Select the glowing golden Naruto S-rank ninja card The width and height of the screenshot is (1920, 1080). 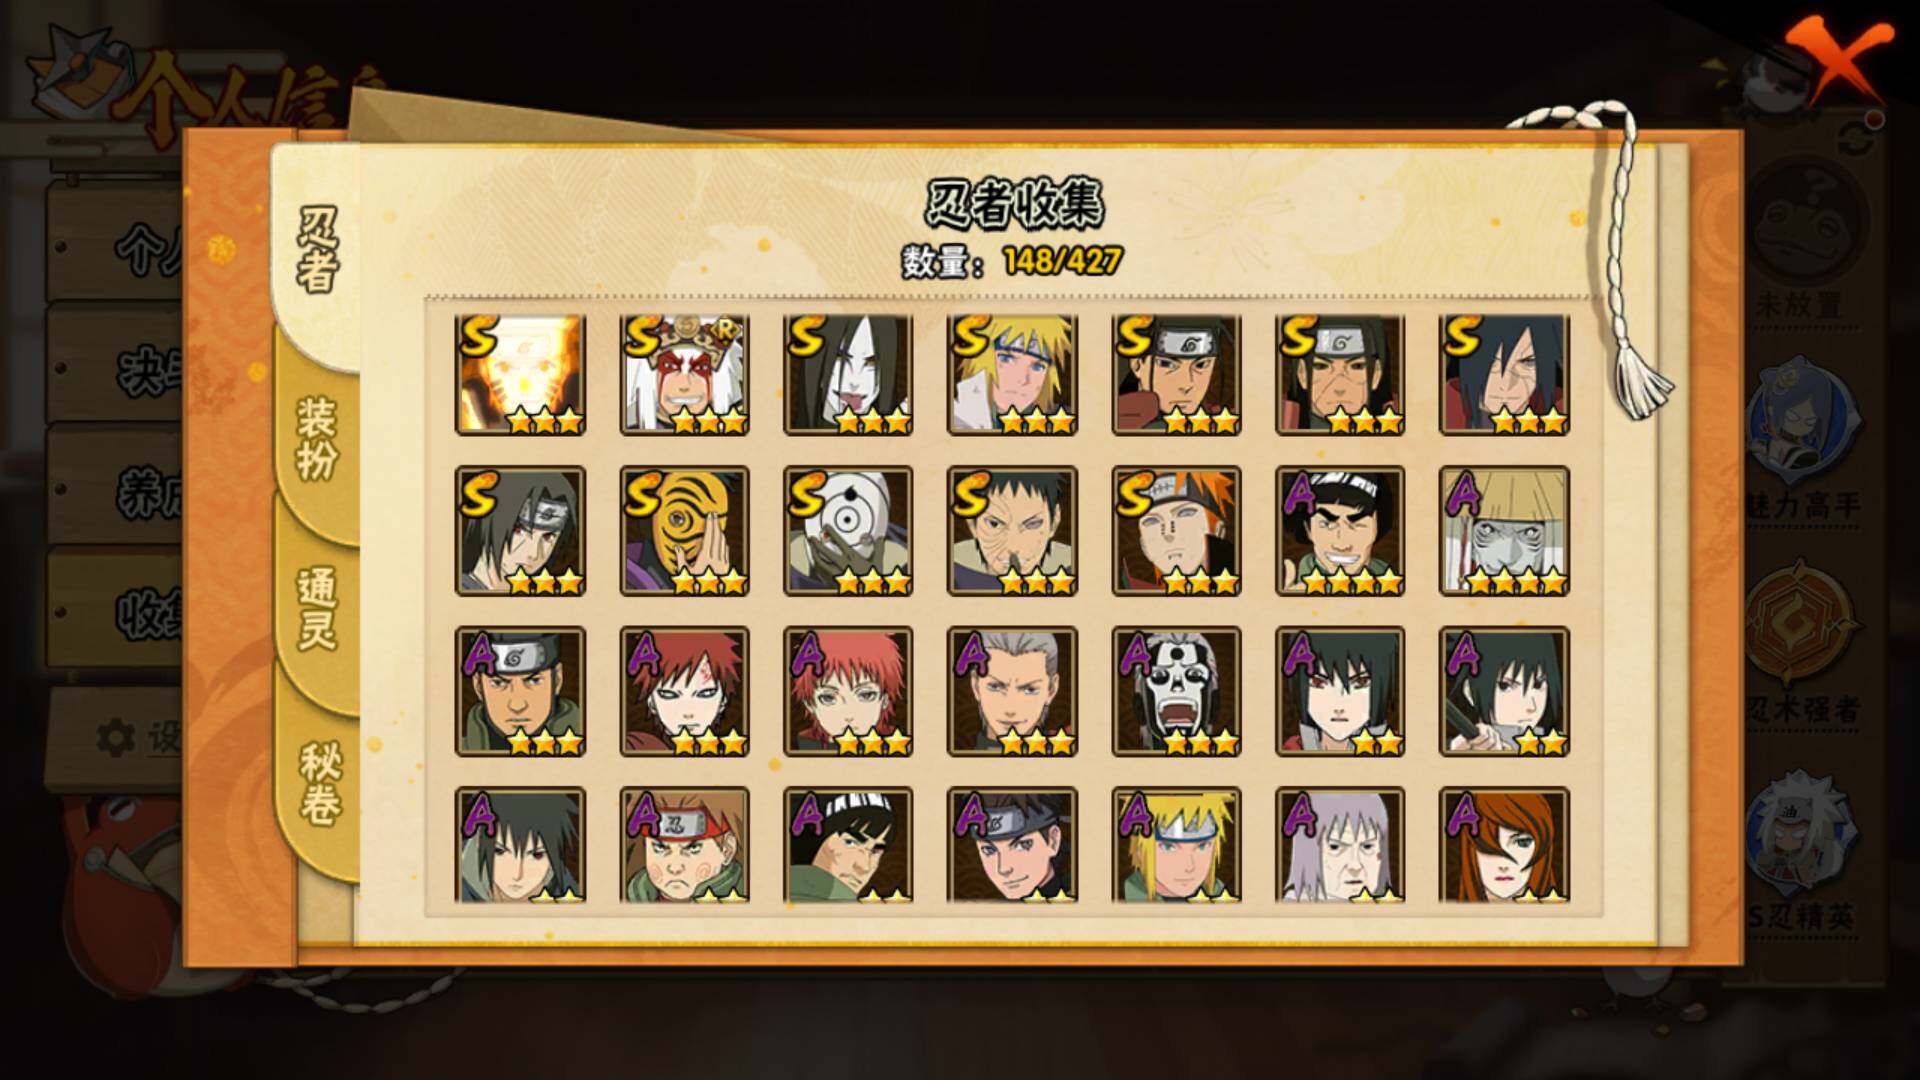(520, 375)
